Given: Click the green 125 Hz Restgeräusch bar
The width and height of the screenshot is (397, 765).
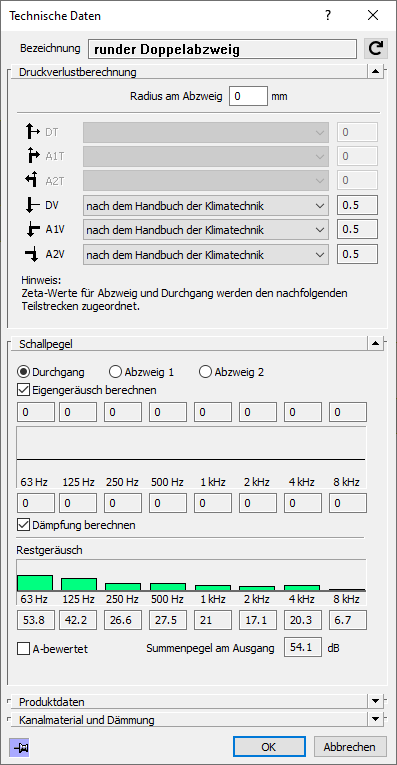Looking at the screenshot, I should 79,584.
